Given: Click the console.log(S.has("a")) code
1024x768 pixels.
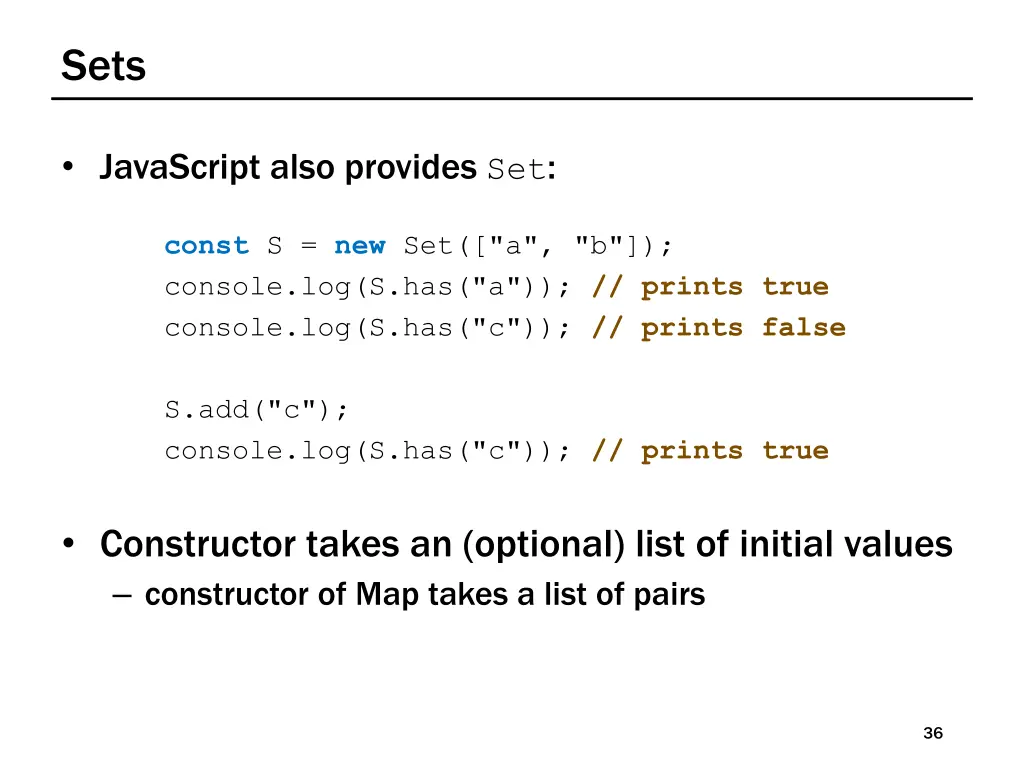Looking at the screenshot, I should point(368,287).
